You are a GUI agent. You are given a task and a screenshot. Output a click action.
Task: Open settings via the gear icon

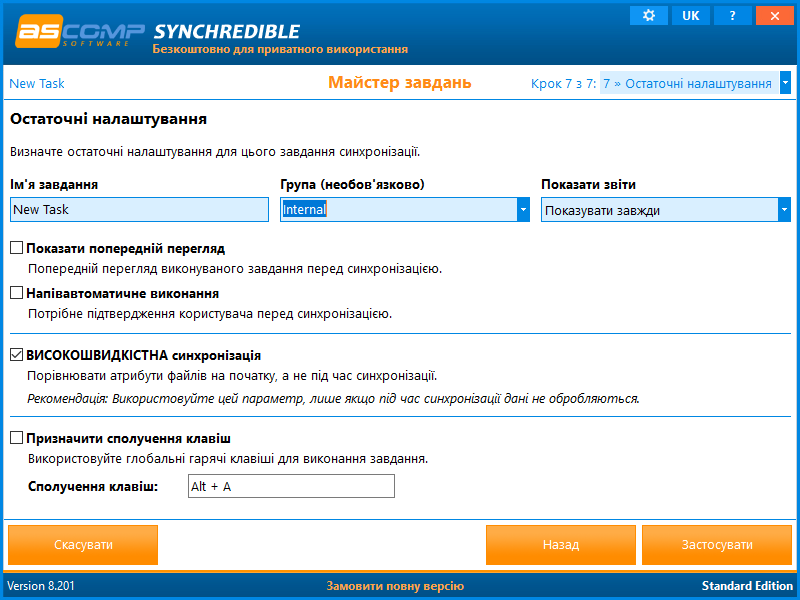point(648,15)
